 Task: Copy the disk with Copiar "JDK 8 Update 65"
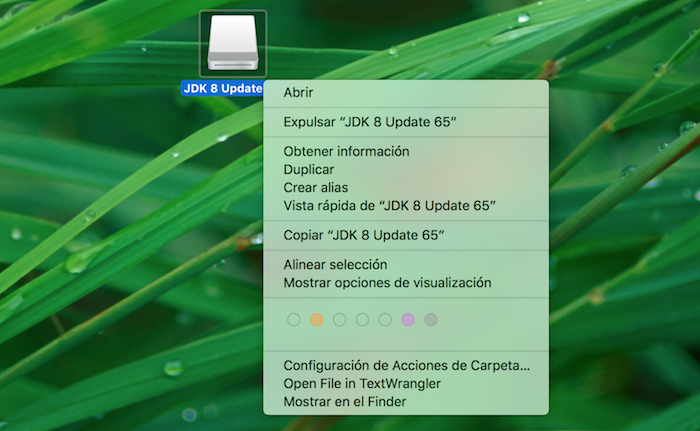click(363, 235)
